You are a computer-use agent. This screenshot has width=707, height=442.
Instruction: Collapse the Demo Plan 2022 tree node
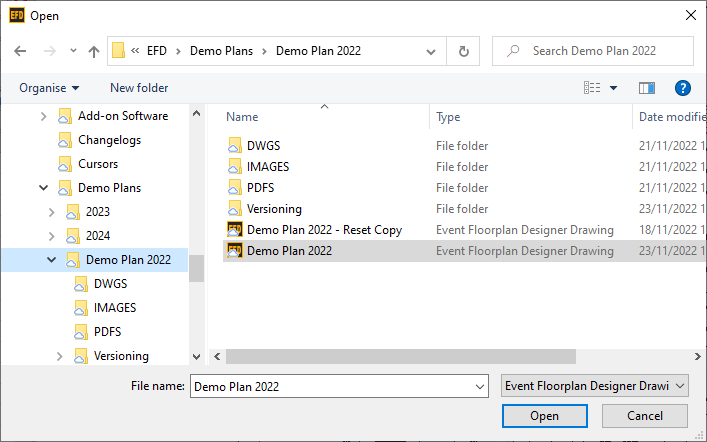click(51, 260)
